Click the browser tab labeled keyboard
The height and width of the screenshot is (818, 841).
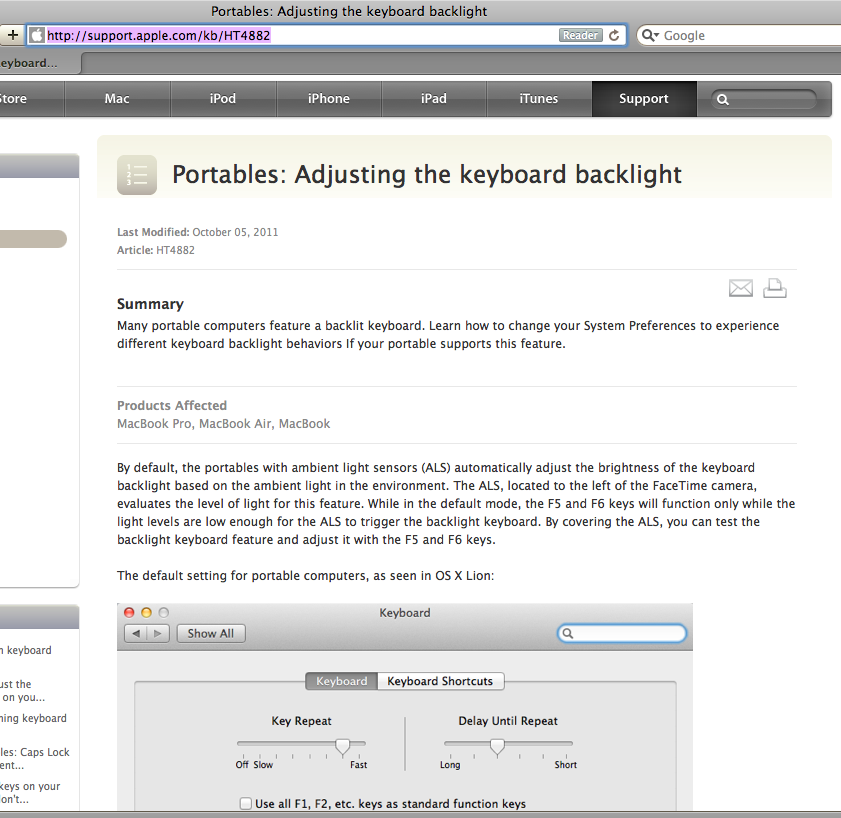pyautogui.click(x=40, y=63)
